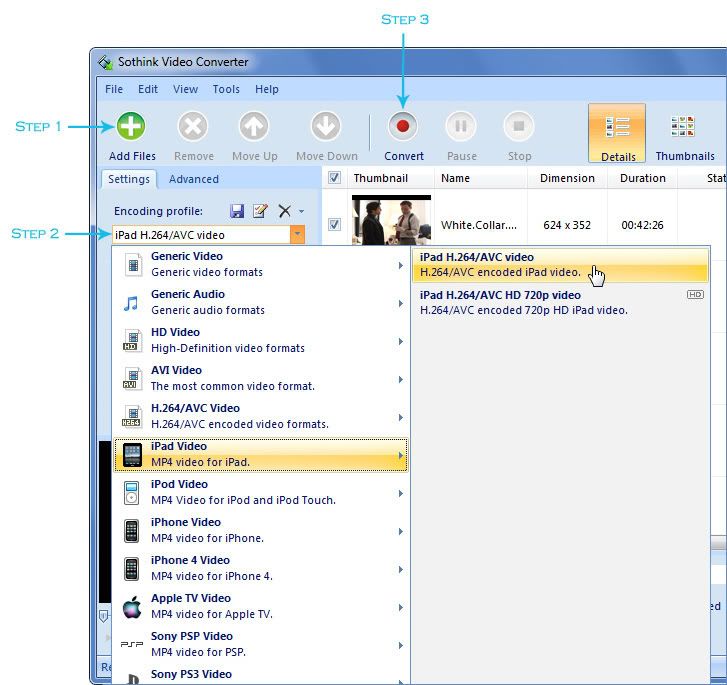The height and width of the screenshot is (685, 727).
Task: Expand the Generic Audio submenu arrow
Action: [401, 303]
